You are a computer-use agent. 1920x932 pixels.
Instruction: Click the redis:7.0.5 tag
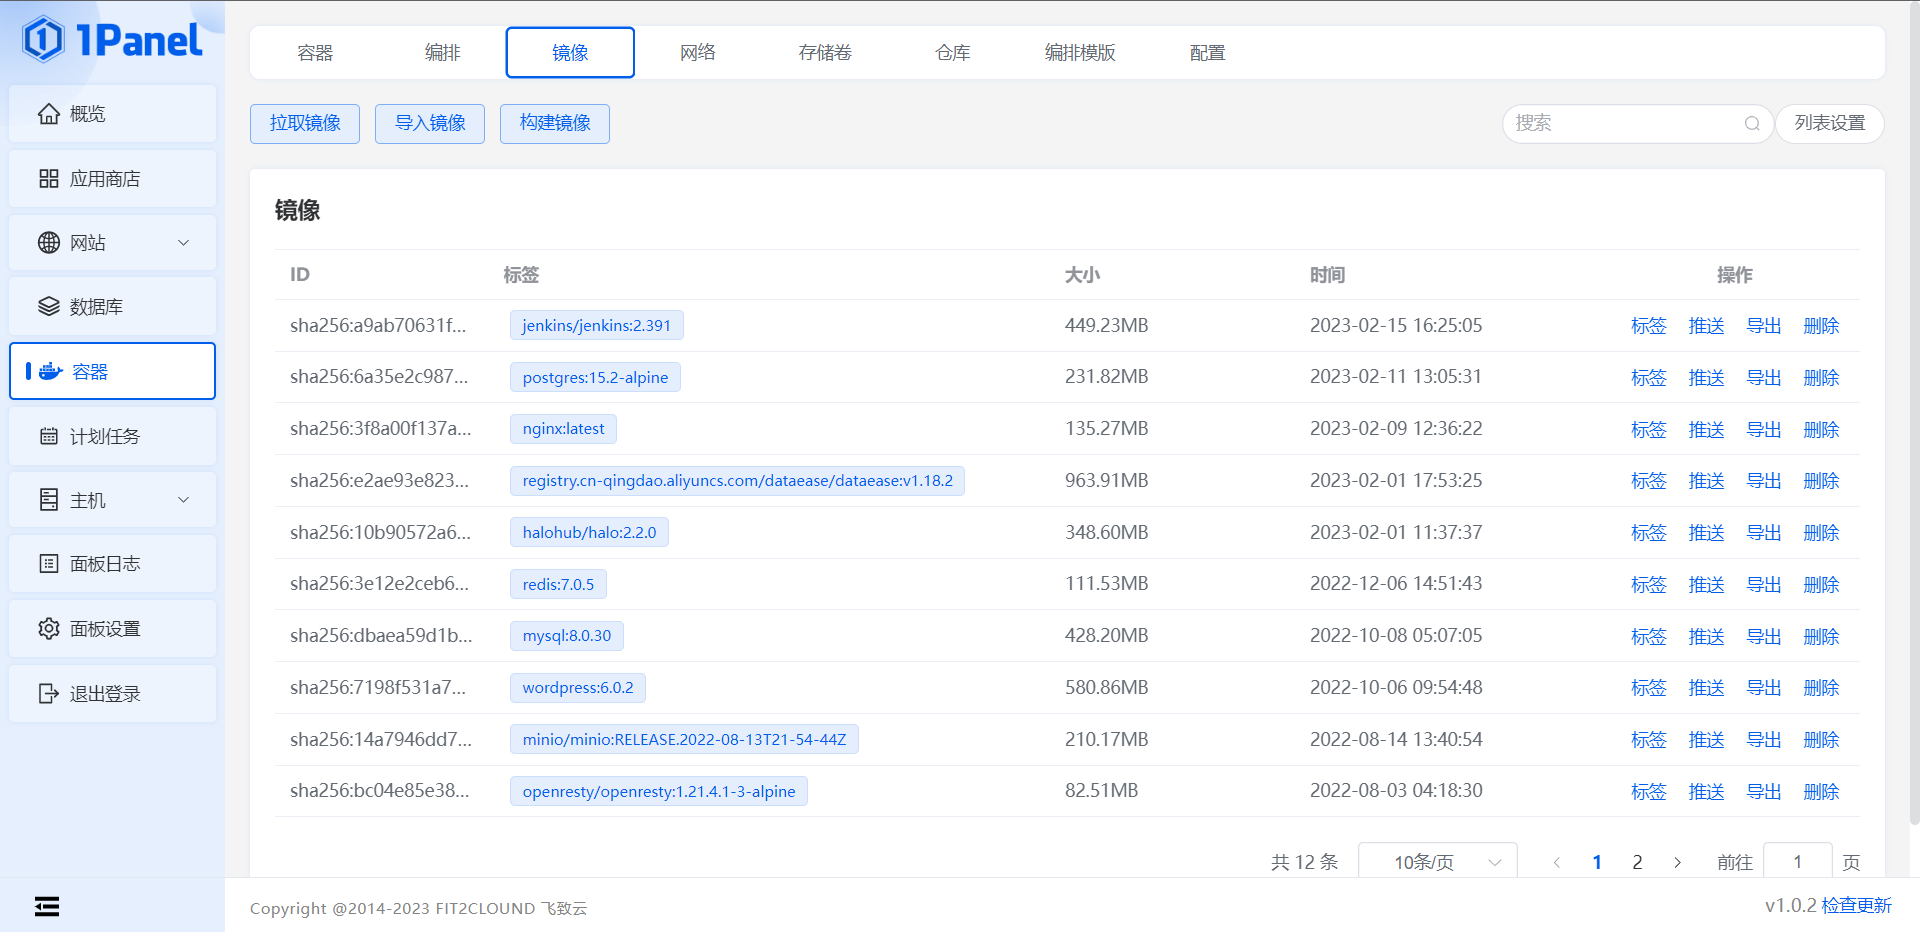(x=558, y=585)
